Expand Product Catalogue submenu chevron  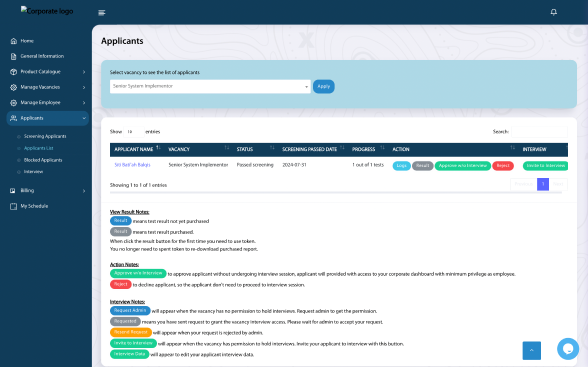[x=84, y=72]
